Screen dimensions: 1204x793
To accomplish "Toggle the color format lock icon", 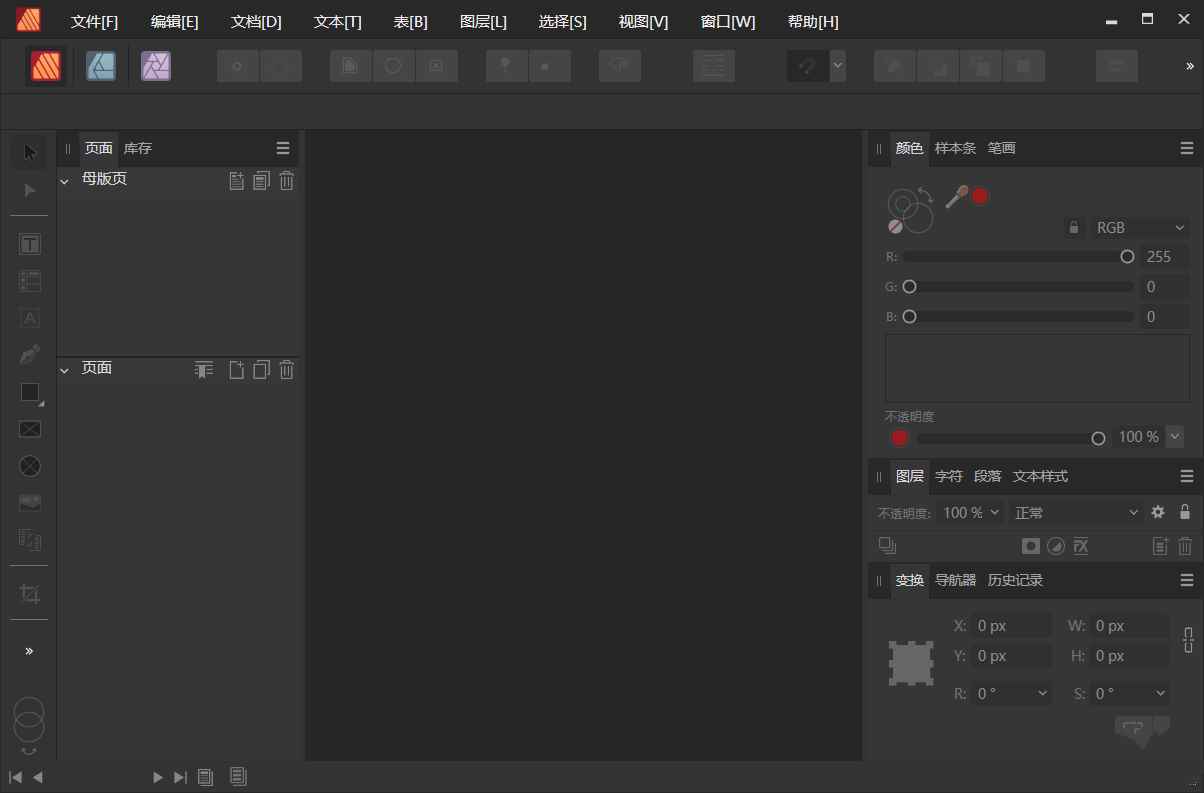I will tap(1073, 227).
